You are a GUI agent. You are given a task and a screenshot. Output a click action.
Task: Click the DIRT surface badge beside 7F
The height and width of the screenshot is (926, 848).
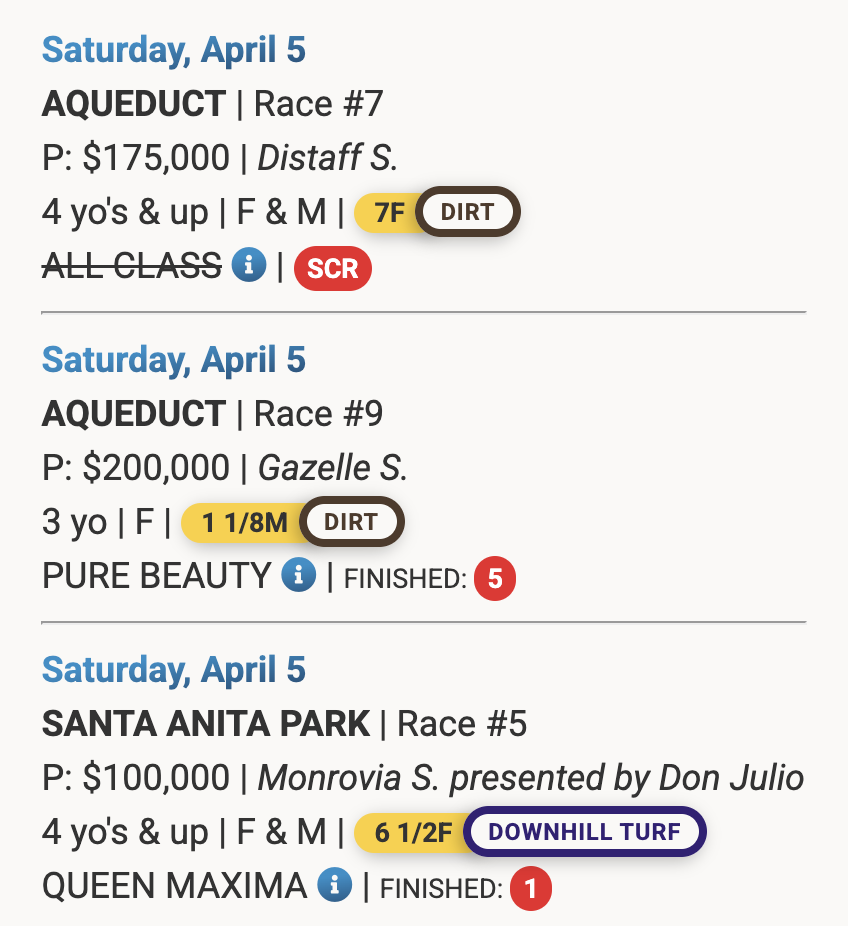(468, 213)
